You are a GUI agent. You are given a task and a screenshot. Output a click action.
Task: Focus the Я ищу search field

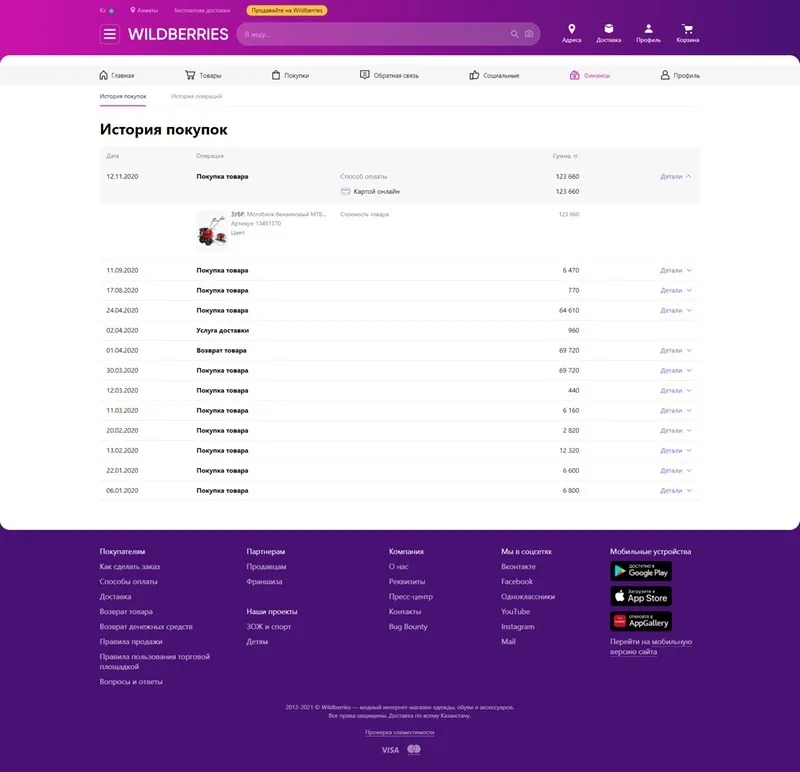(375, 34)
